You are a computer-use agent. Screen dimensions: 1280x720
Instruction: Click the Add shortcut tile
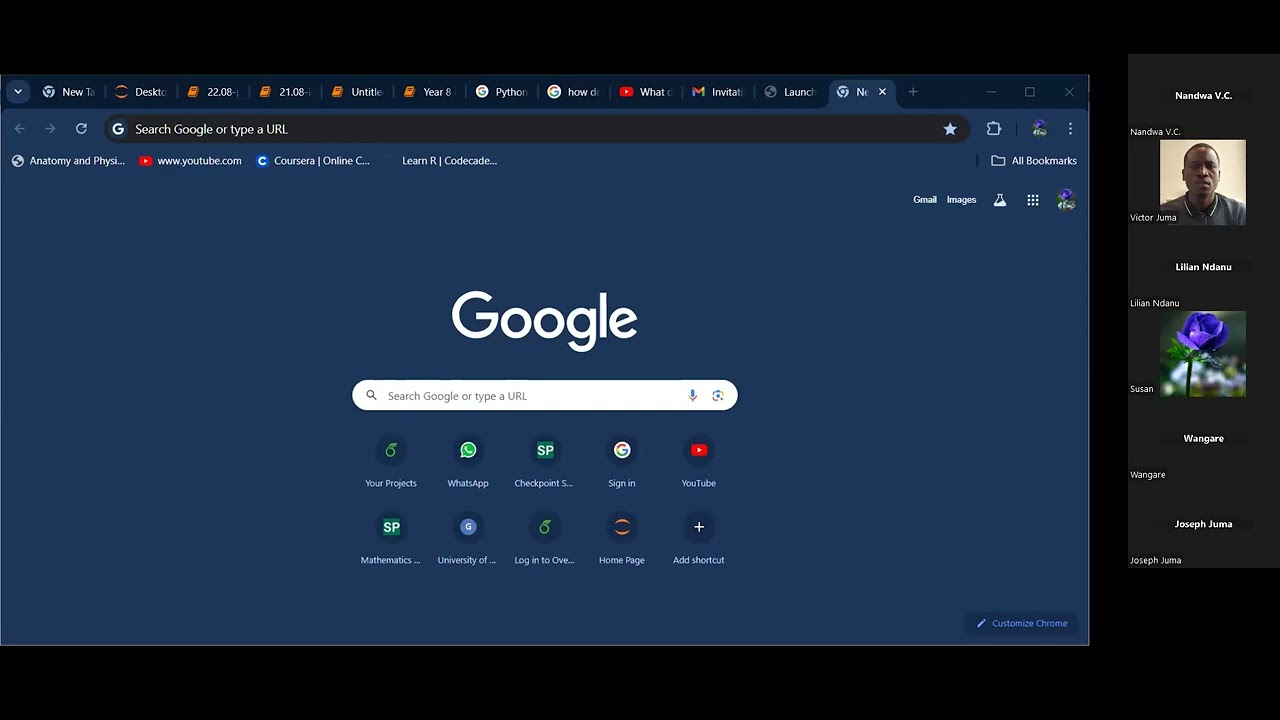click(x=699, y=540)
